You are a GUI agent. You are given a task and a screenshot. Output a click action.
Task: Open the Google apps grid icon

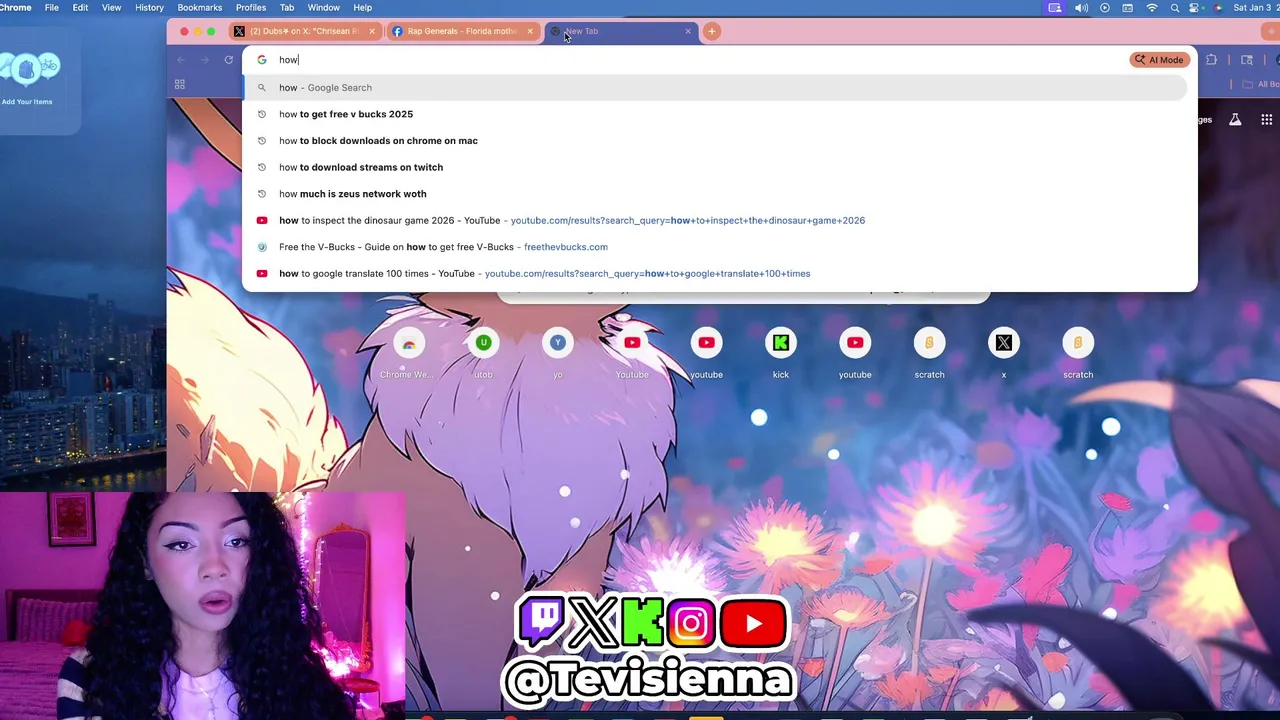point(1267,120)
